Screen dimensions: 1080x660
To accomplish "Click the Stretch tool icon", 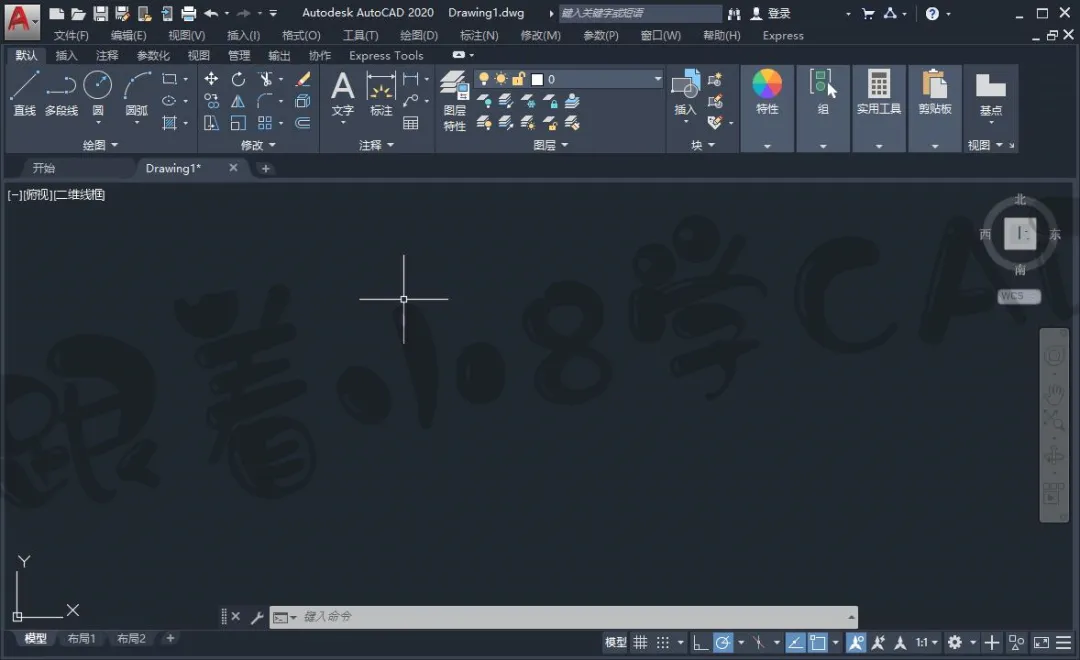I will tap(211, 123).
